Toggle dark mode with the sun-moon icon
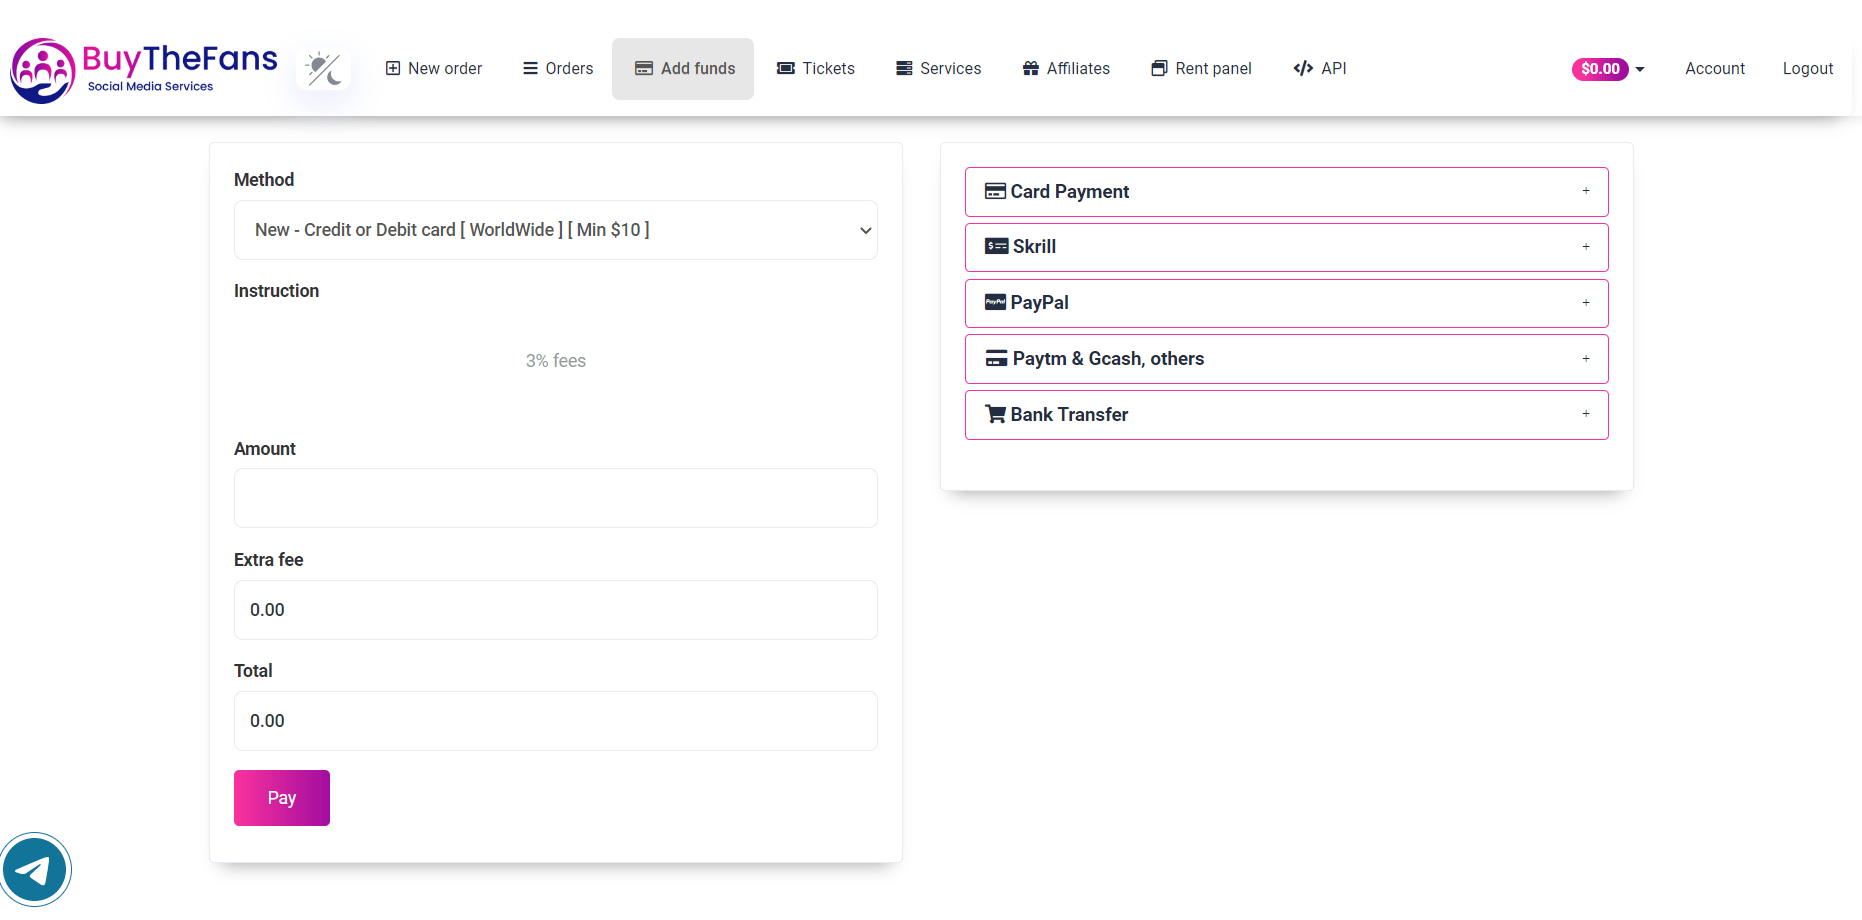The image size is (1862, 920). click(323, 69)
